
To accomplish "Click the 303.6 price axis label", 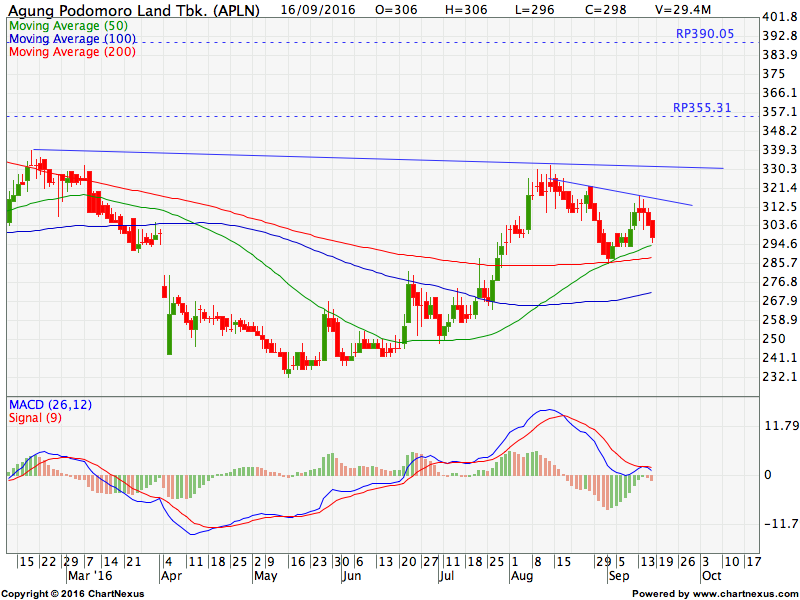I will [x=779, y=225].
